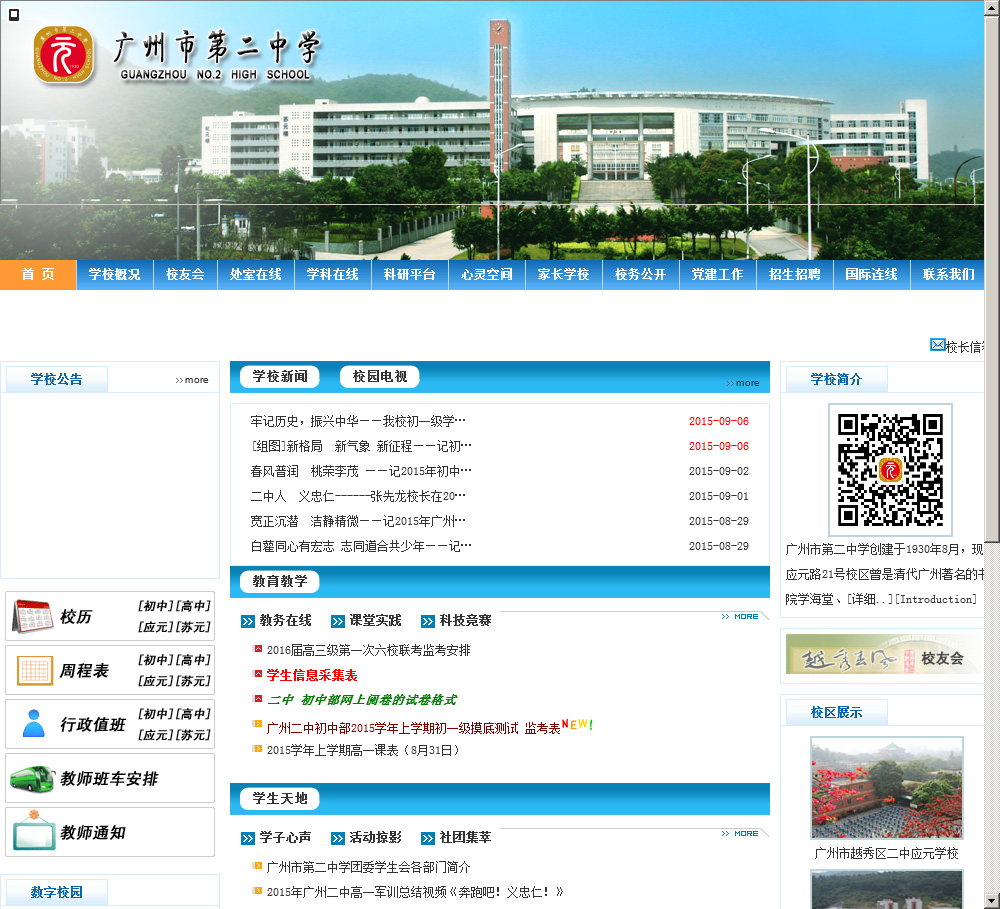The image size is (1000, 909).
Task: Click the small square icon at top-left corner
Action: point(14,14)
